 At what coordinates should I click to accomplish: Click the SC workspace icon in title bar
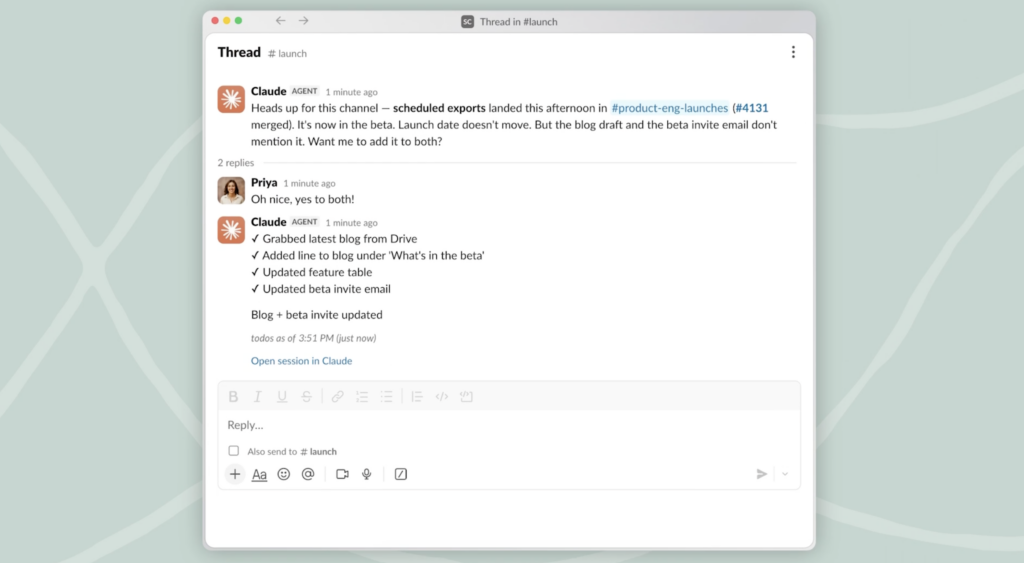(x=468, y=22)
